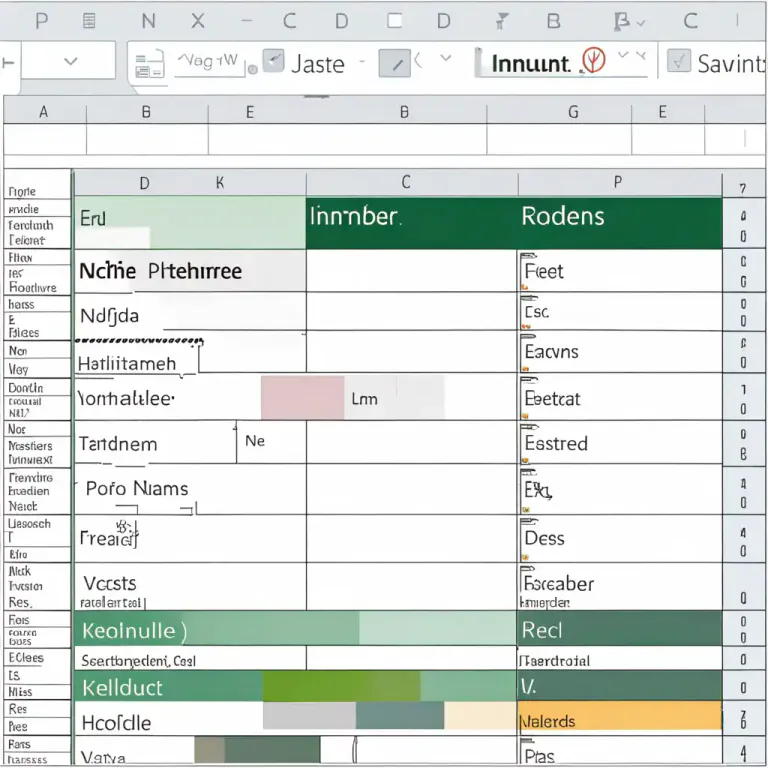
Task: Click the Taerdroial cell
Action: (x=620, y=659)
